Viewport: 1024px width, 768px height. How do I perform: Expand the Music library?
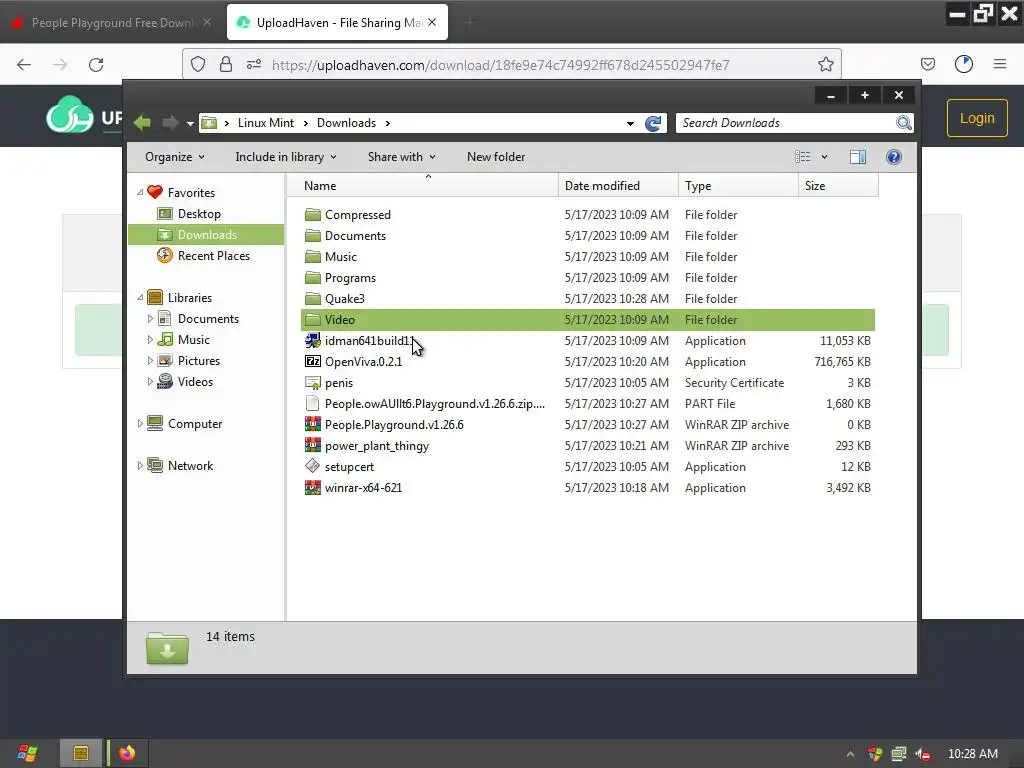tap(150, 340)
